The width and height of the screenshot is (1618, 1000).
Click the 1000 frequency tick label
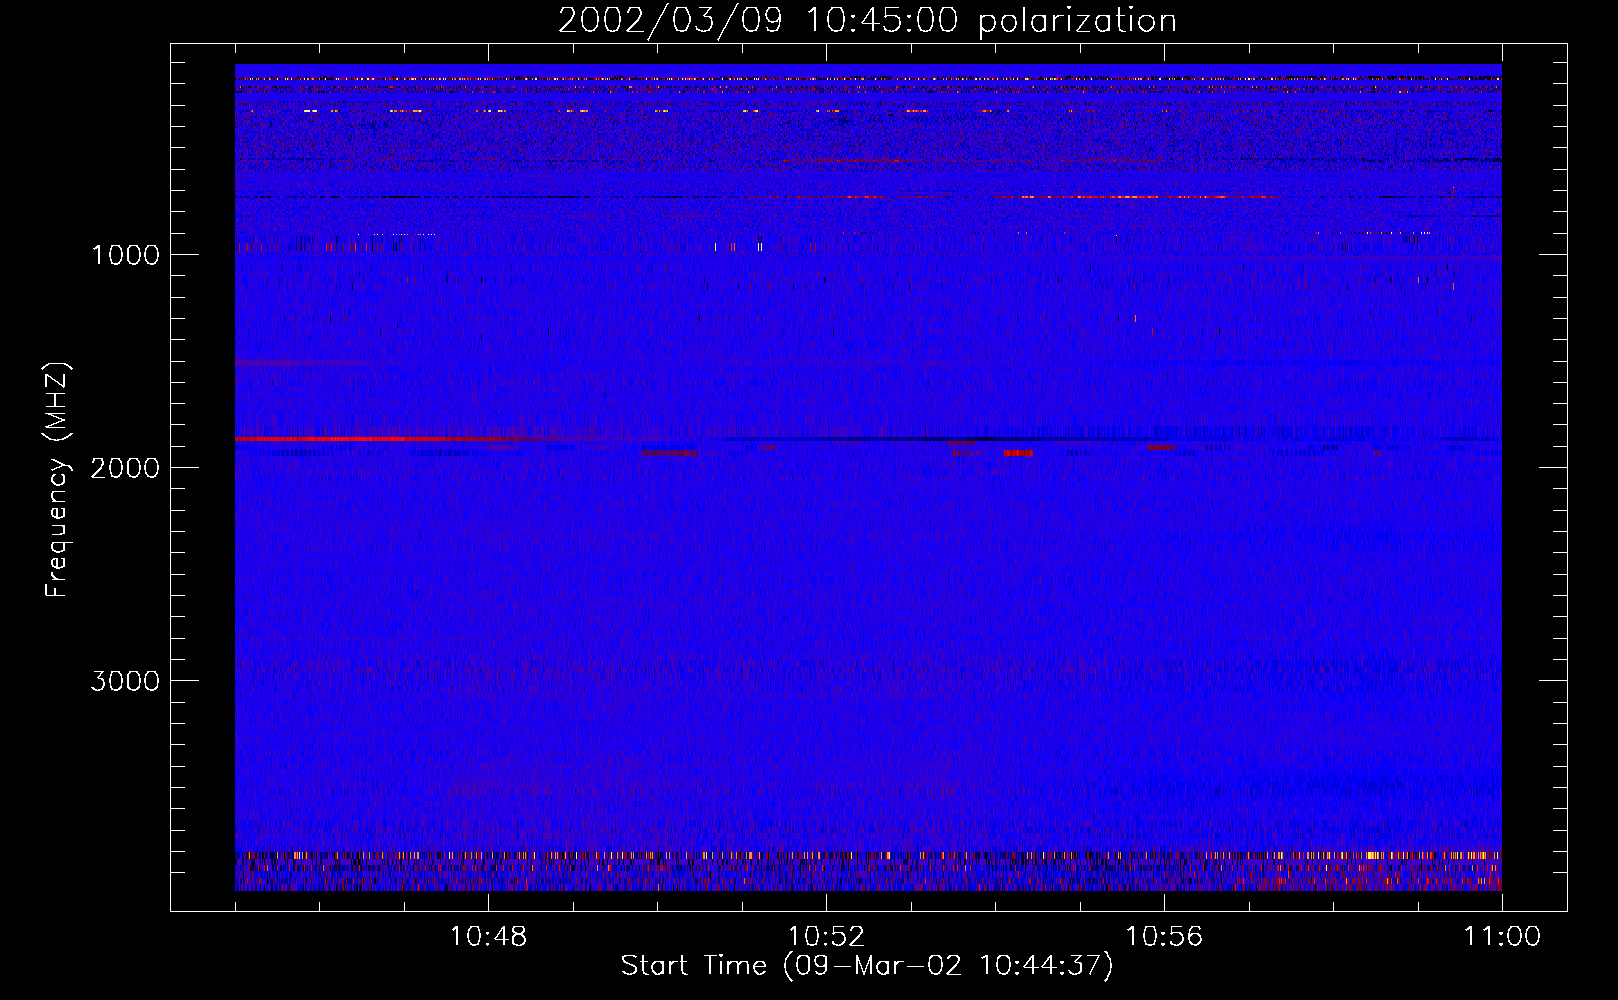pos(125,255)
